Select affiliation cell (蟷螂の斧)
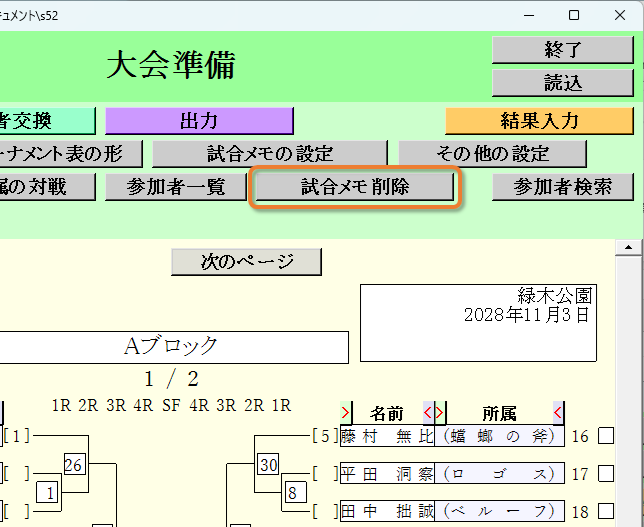This screenshot has width=644, height=527. (x=499, y=436)
